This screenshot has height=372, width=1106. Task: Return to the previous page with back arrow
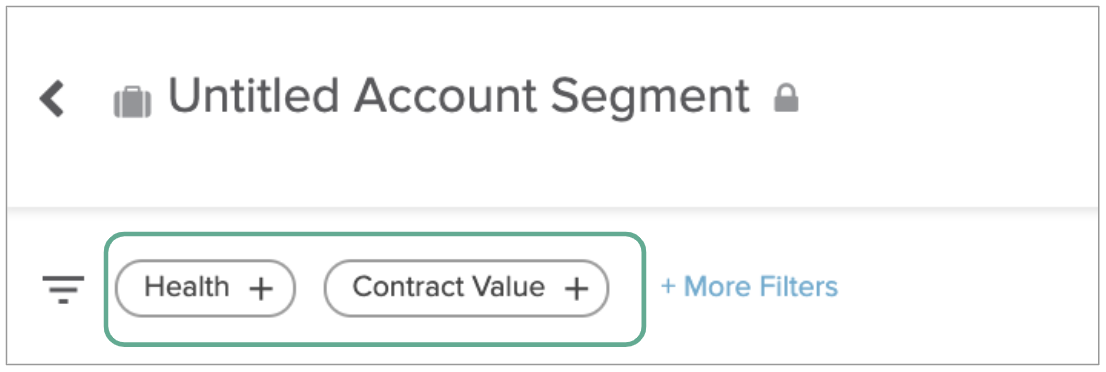coord(52,98)
